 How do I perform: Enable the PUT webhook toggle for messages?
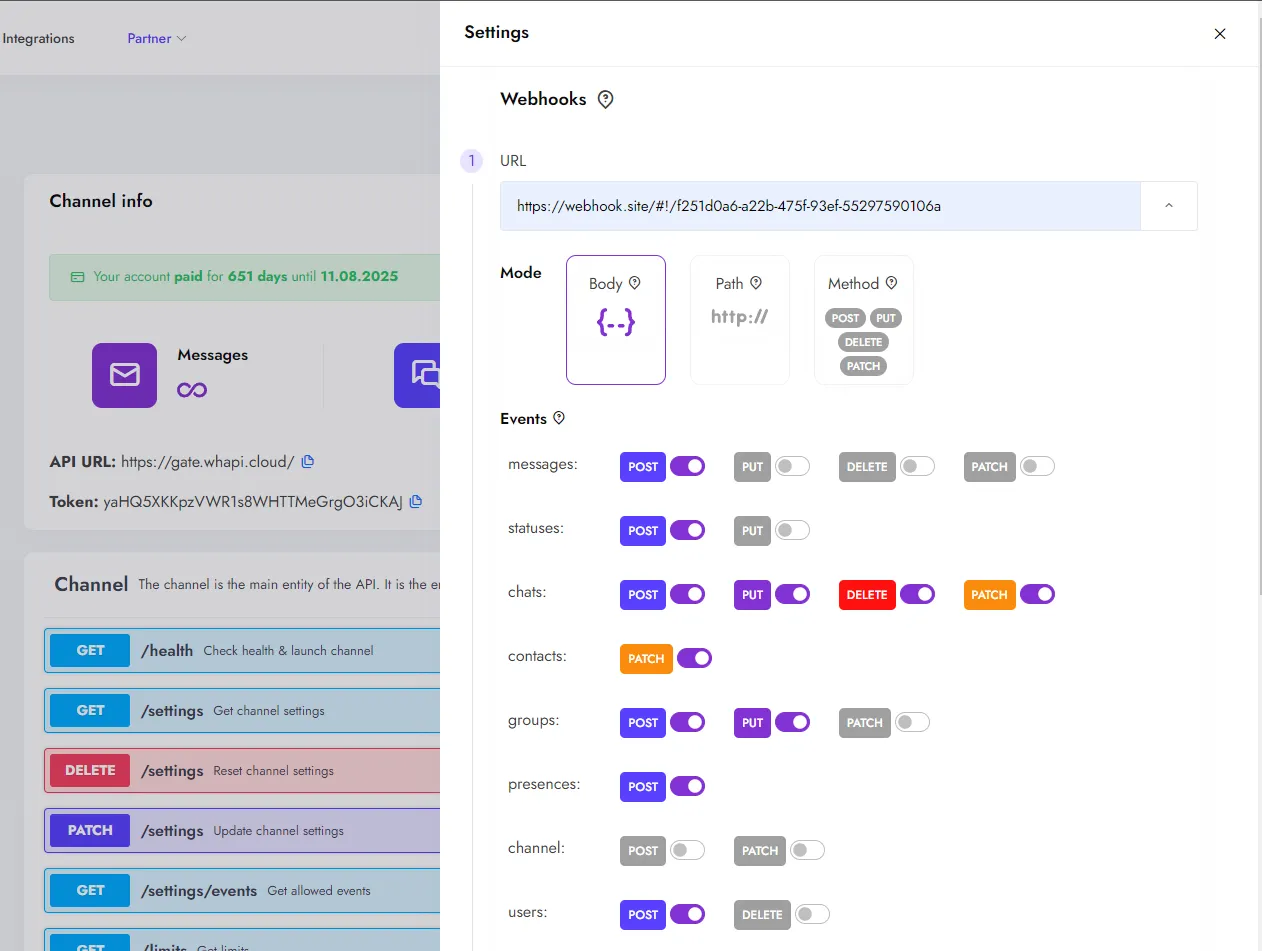point(793,466)
